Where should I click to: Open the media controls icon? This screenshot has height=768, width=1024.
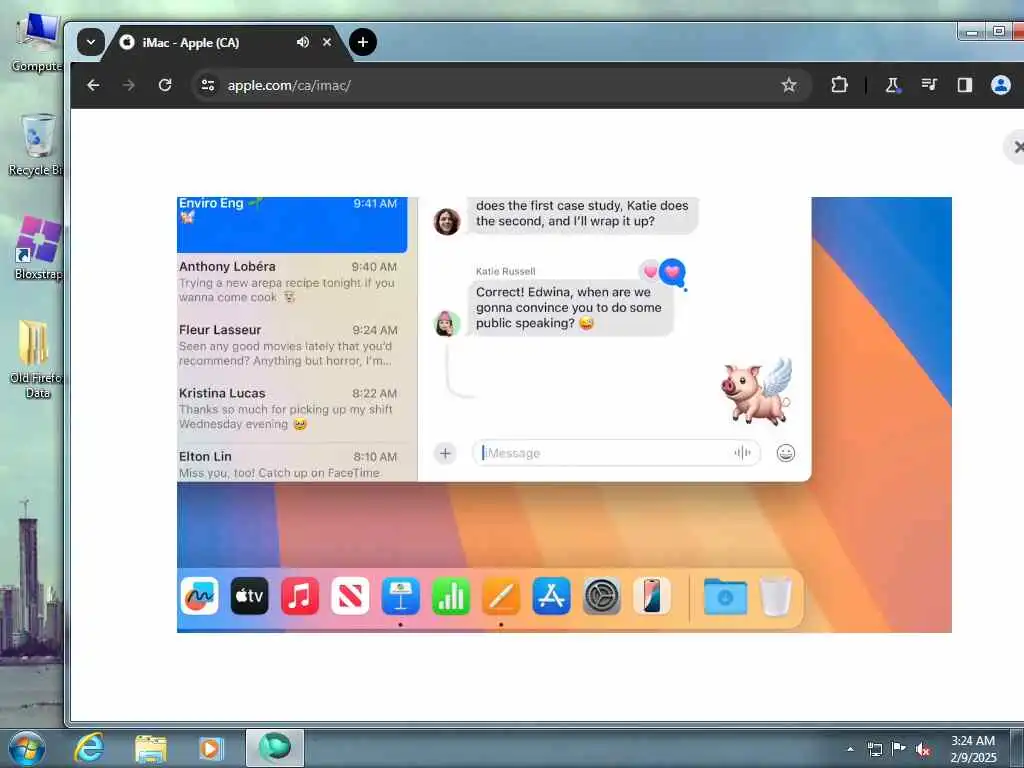[929, 85]
